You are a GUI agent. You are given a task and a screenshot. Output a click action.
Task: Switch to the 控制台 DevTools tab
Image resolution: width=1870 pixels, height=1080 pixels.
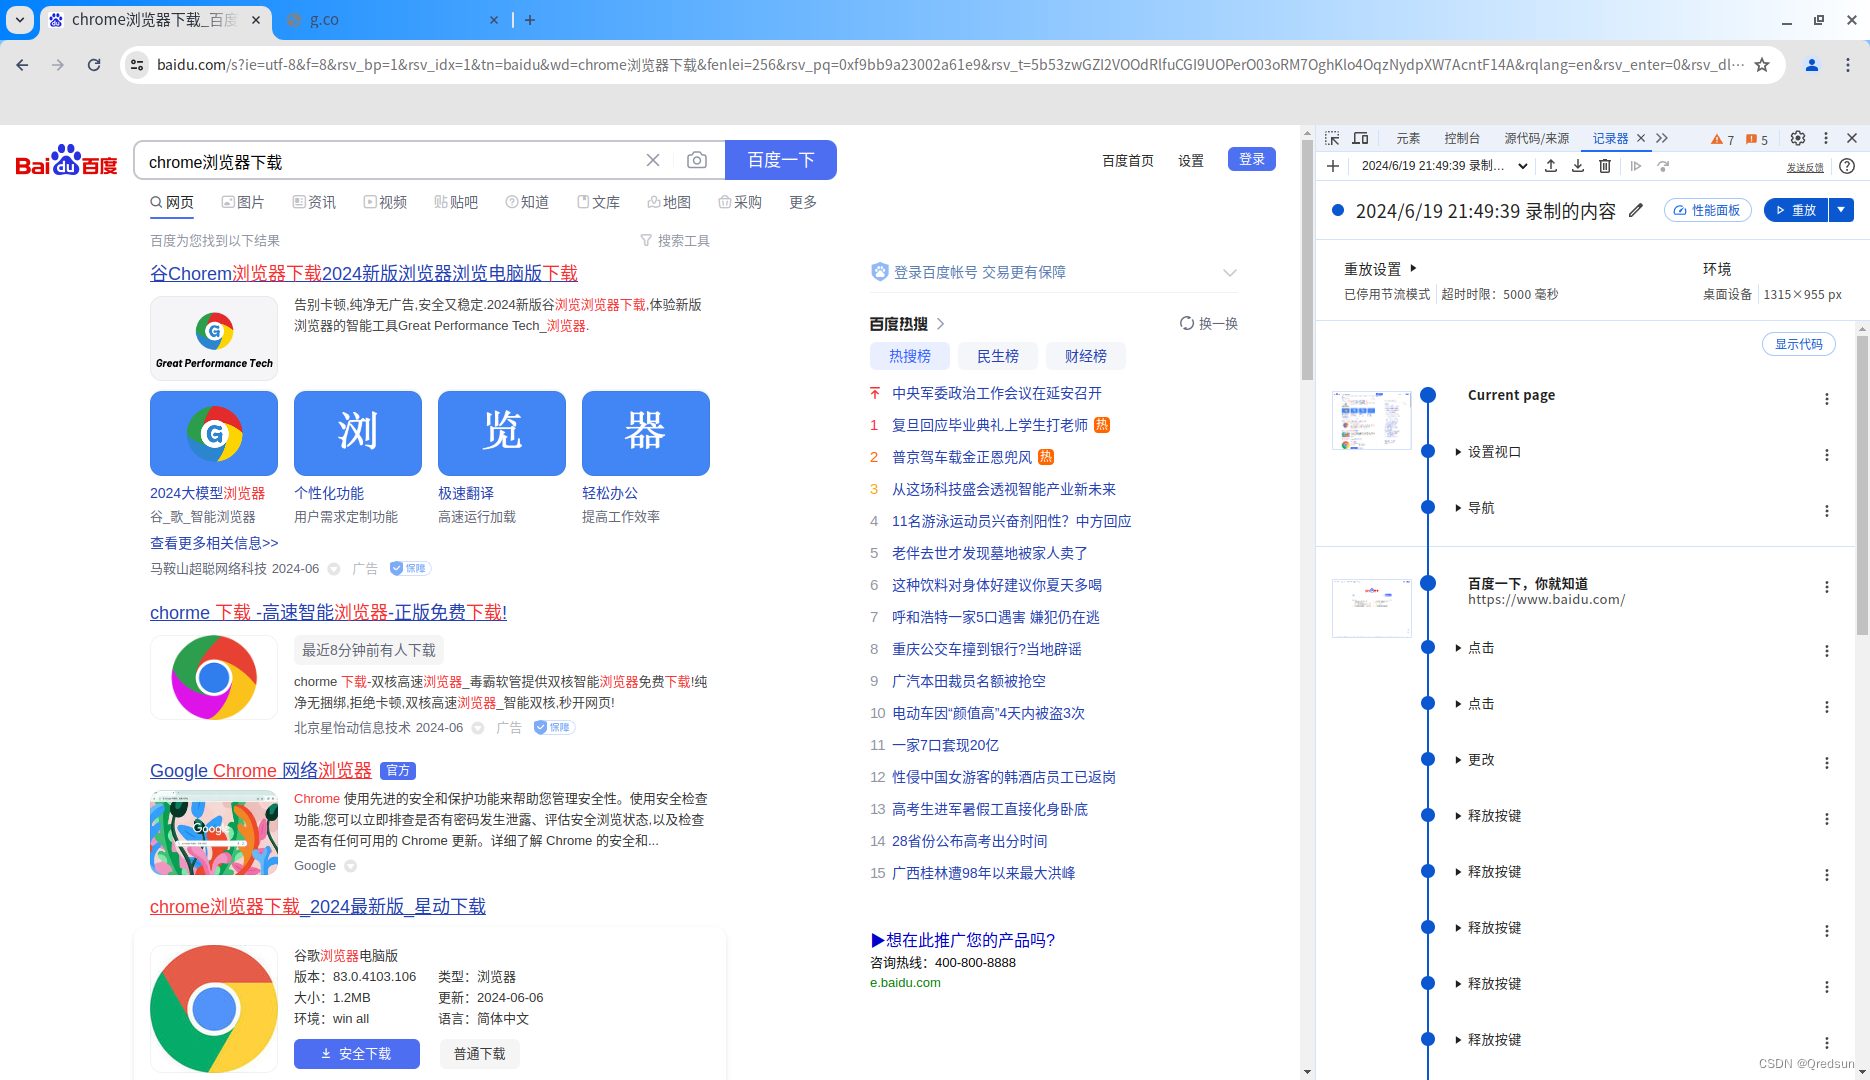[x=1462, y=138]
